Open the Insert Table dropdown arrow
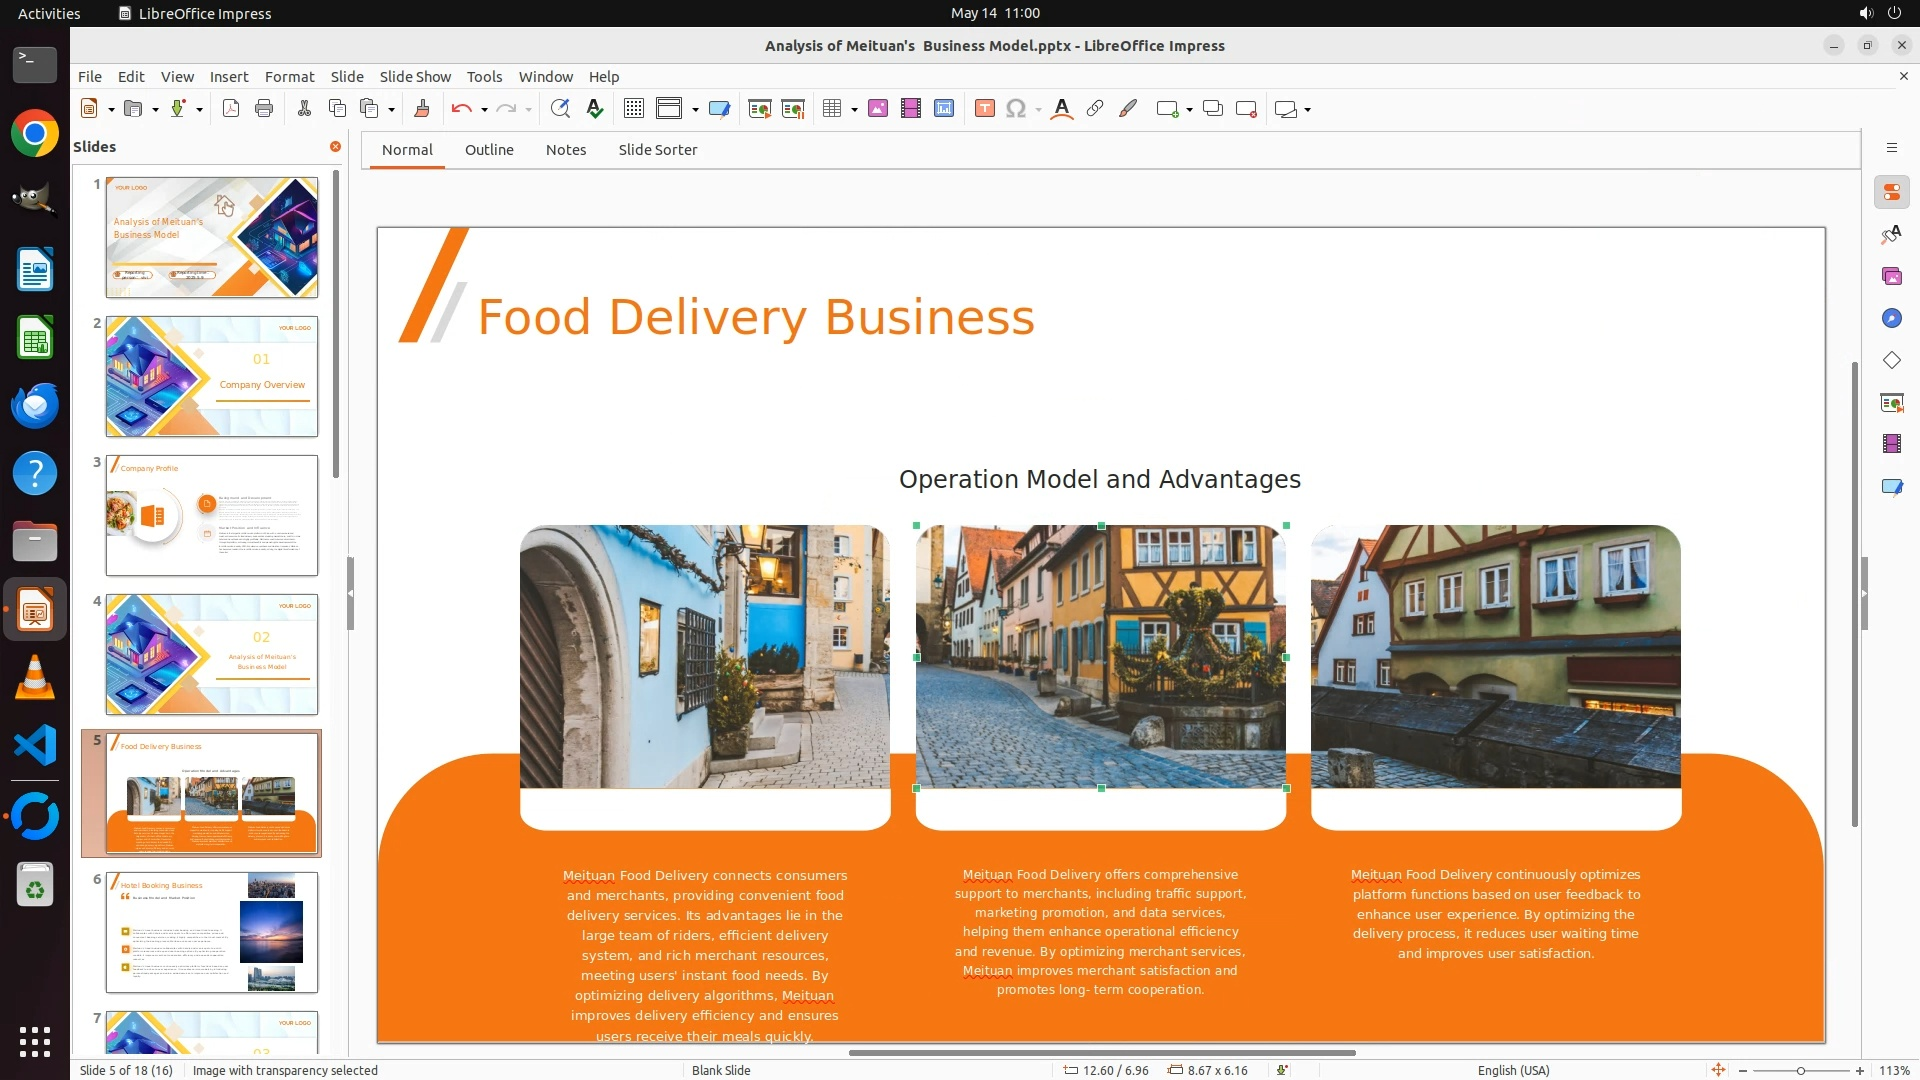This screenshot has height=1080, width=1920. tap(854, 110)
